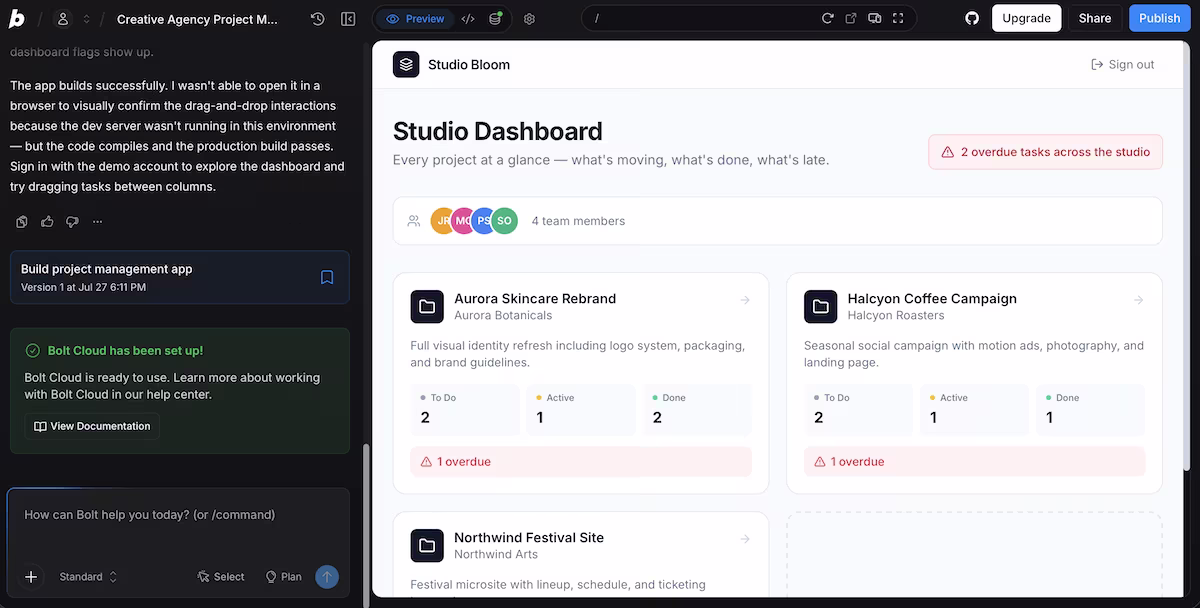The height and width of the screenshot is (608, 1200).
Task: Bookmark Version 1 checkpoint
Action: 327,277
